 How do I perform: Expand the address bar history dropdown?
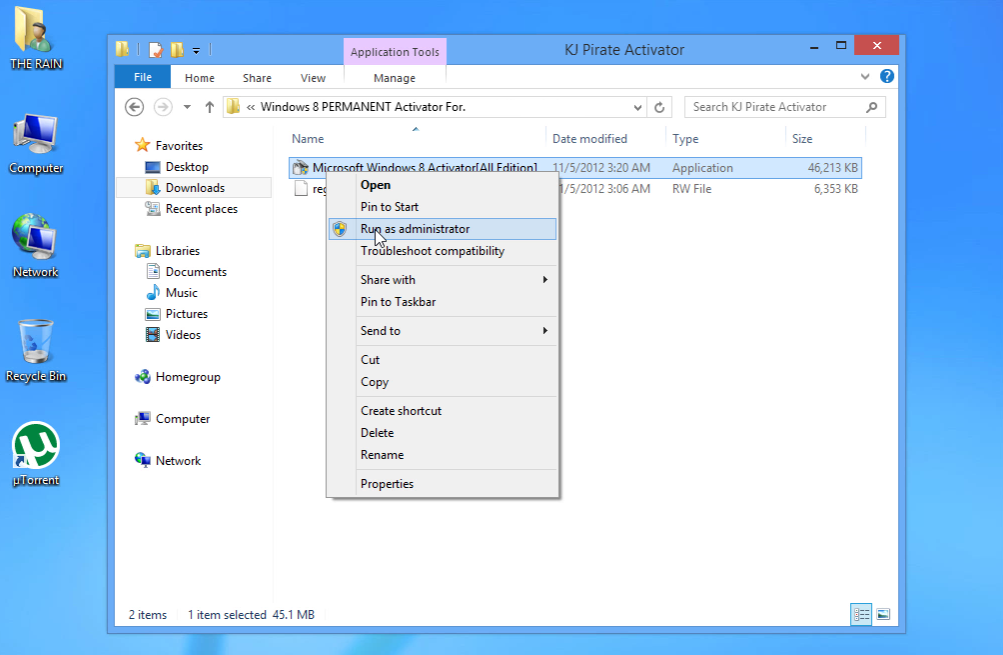(637, 107)
